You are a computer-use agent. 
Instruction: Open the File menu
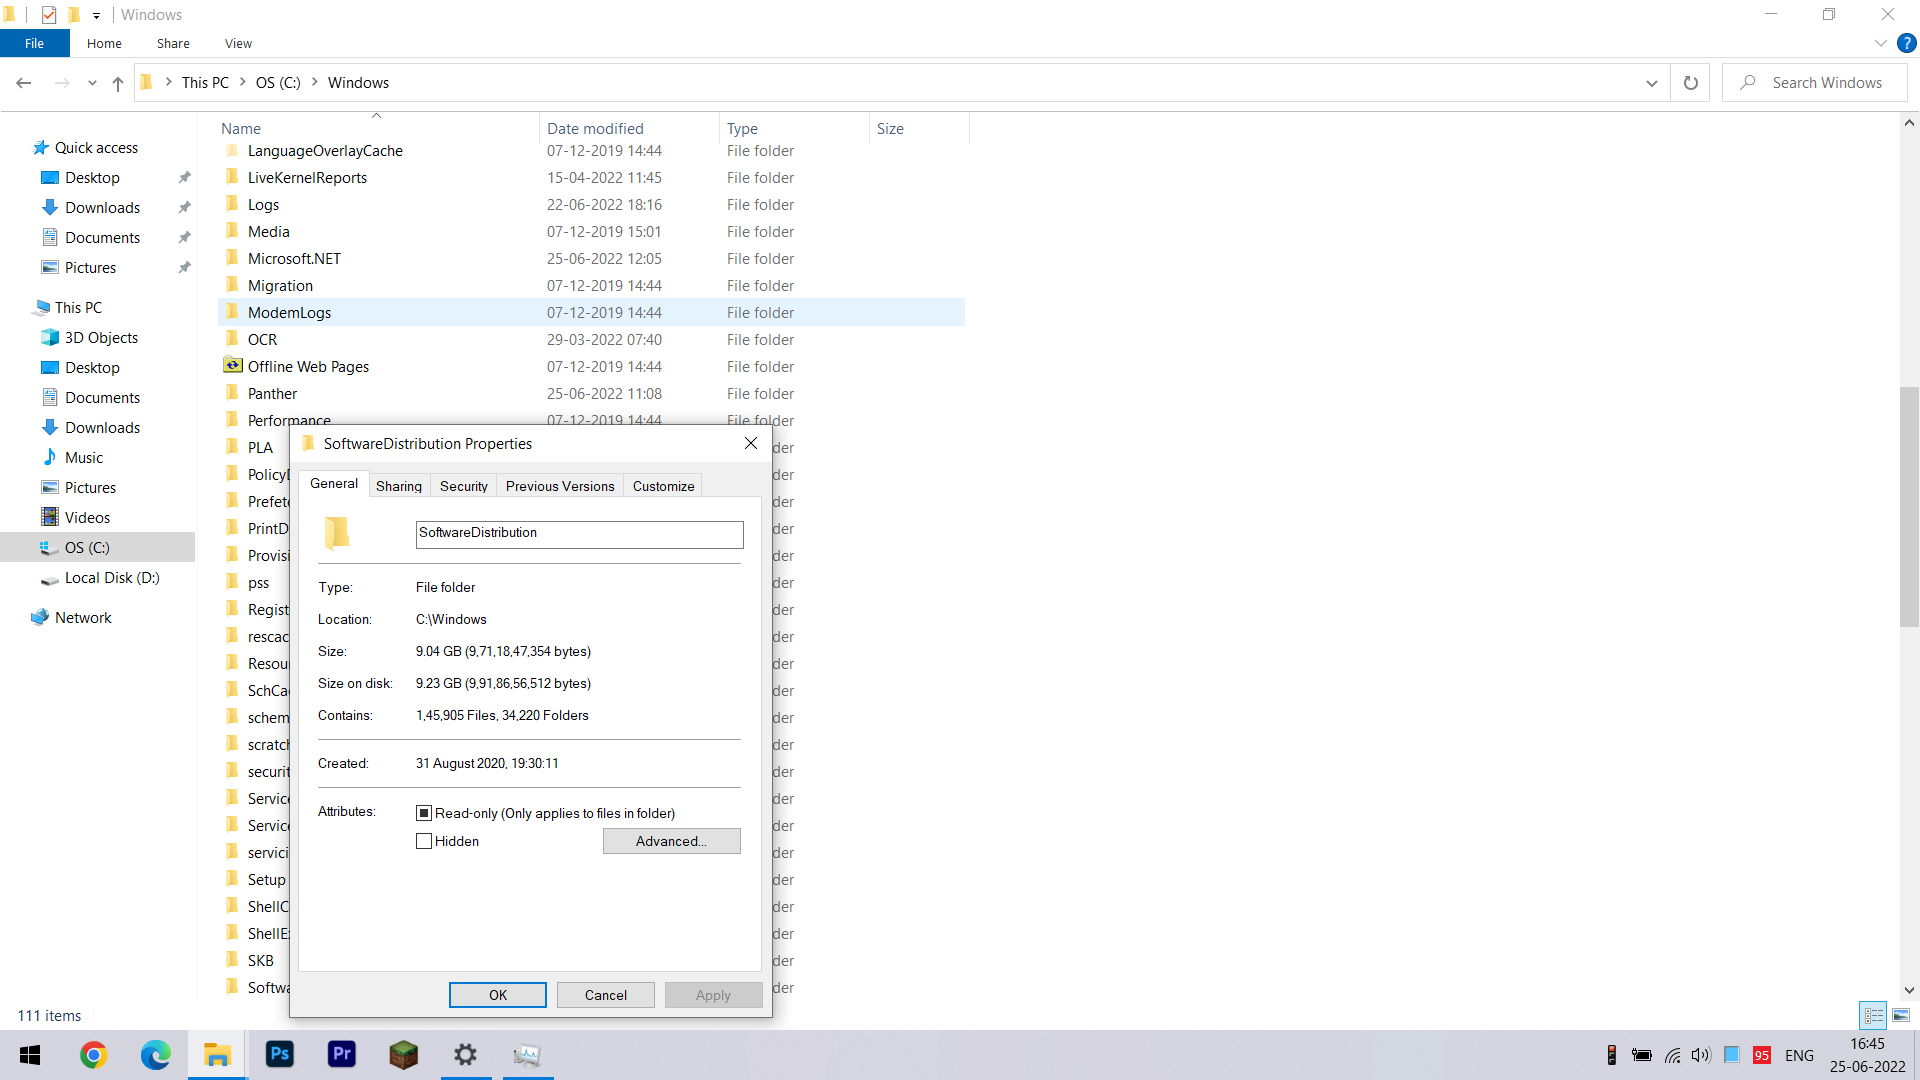click(35, 43)
